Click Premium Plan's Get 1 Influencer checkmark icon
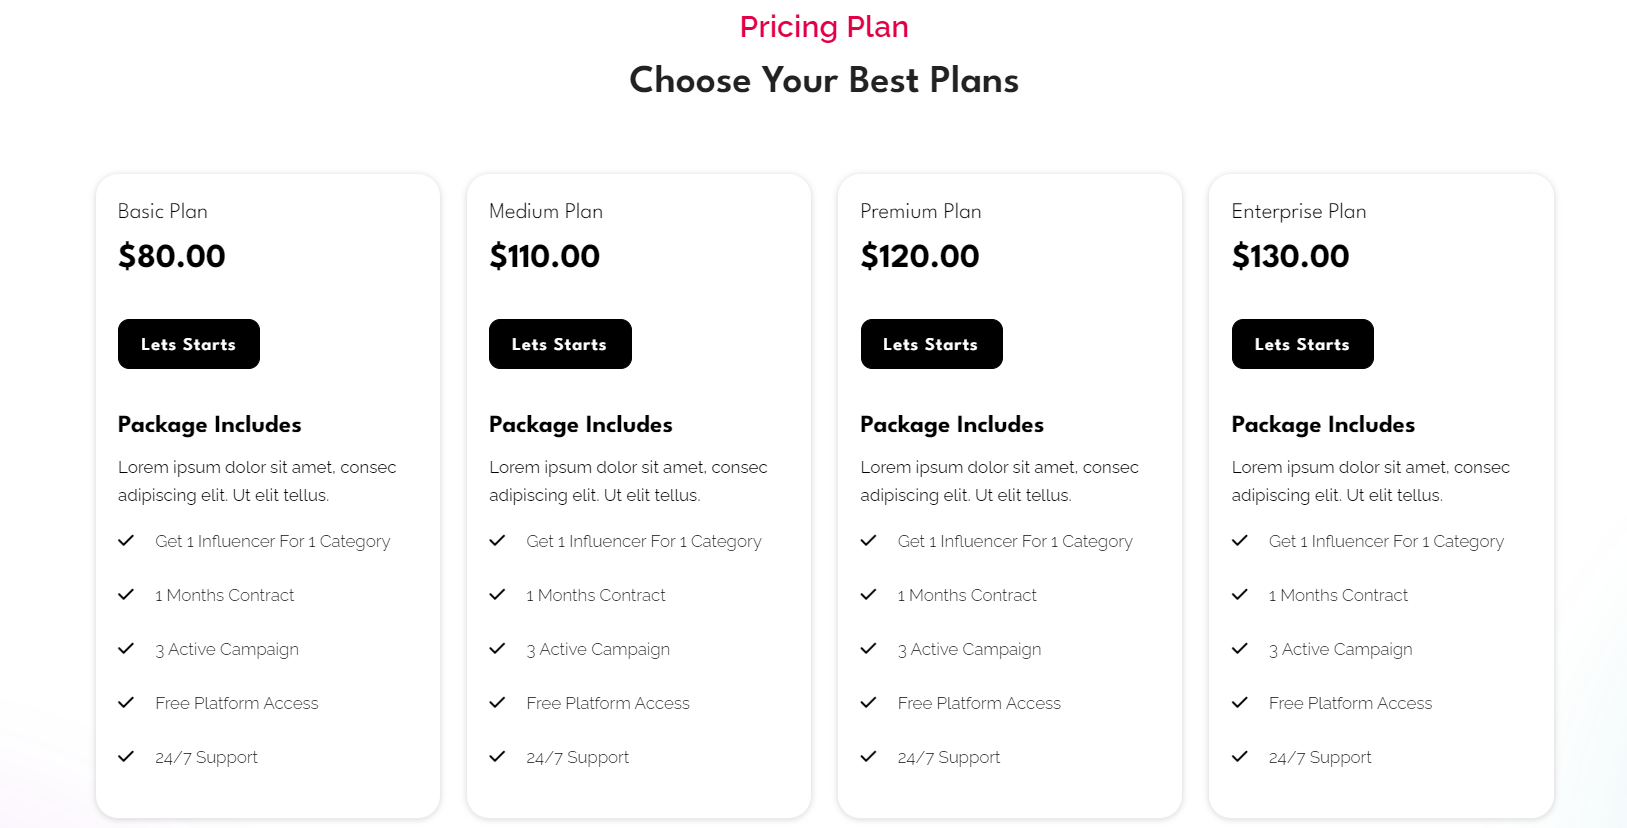 point(868,541)
